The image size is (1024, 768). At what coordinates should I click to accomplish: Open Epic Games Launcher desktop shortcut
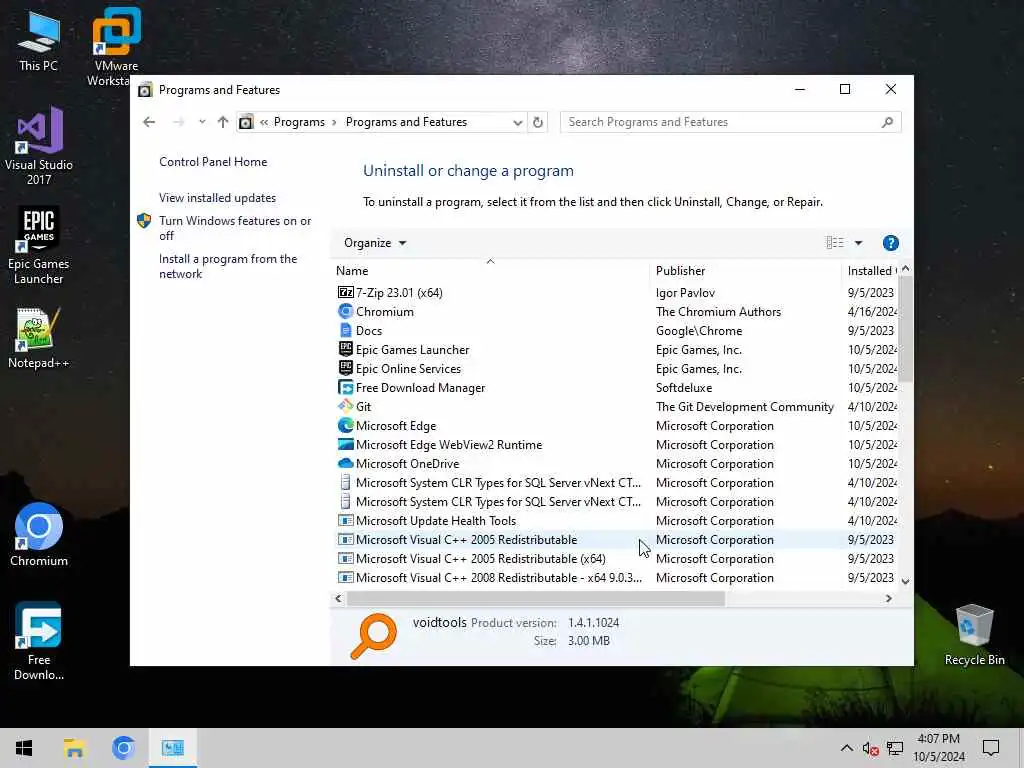[39, 246]
